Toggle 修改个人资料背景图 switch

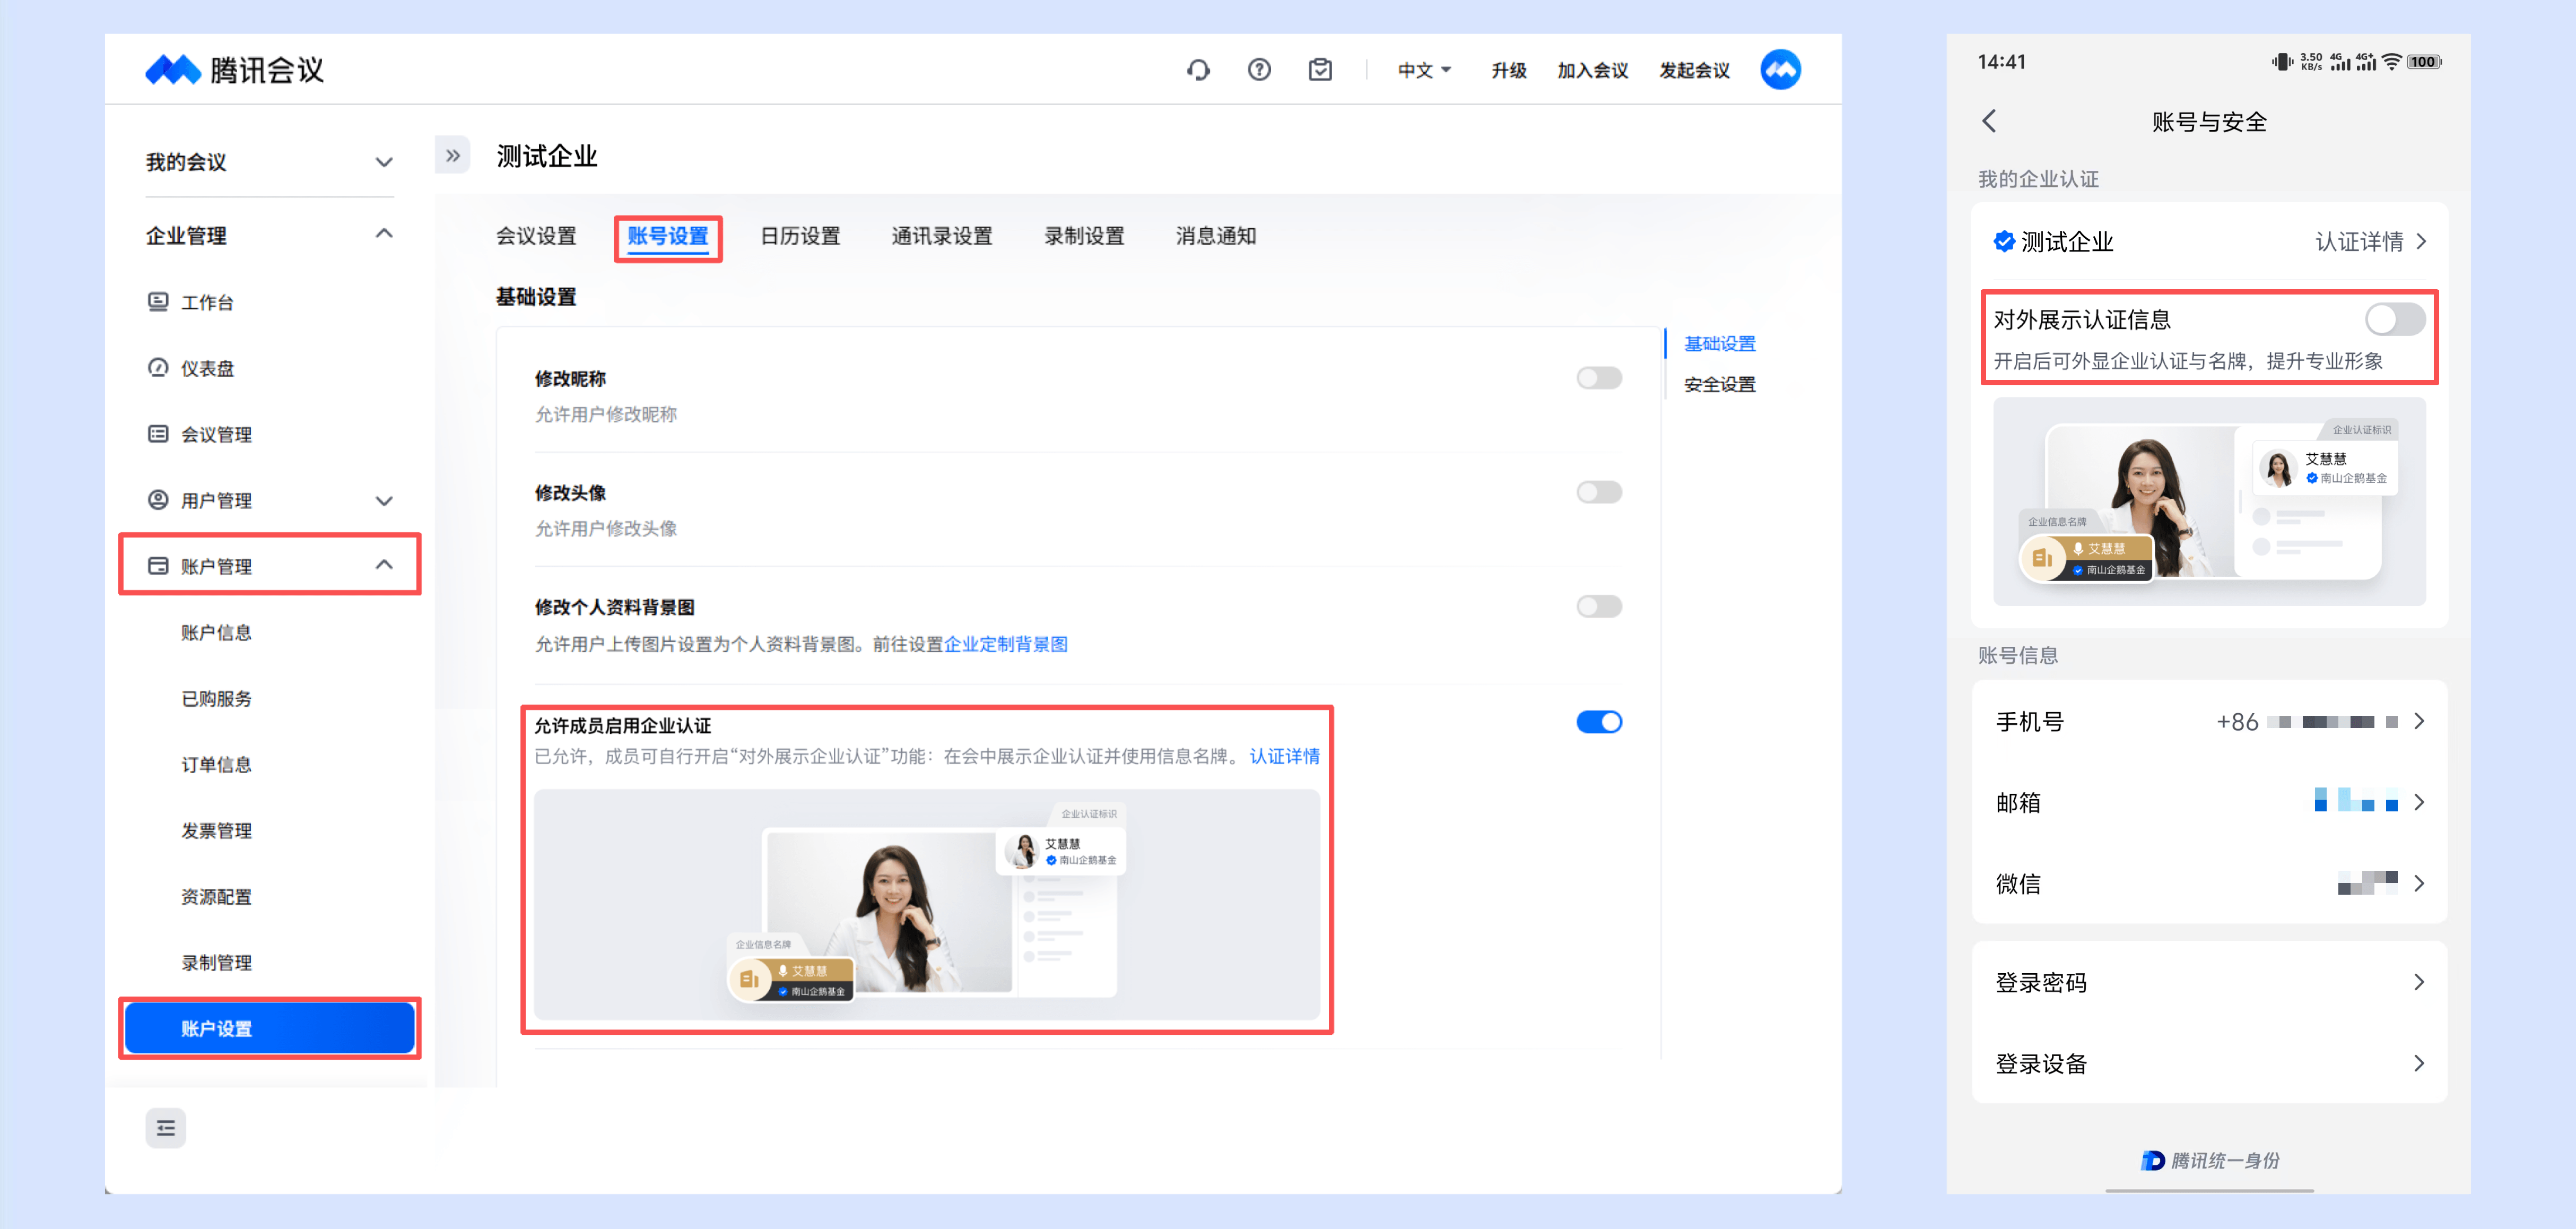click(1599, 606)
